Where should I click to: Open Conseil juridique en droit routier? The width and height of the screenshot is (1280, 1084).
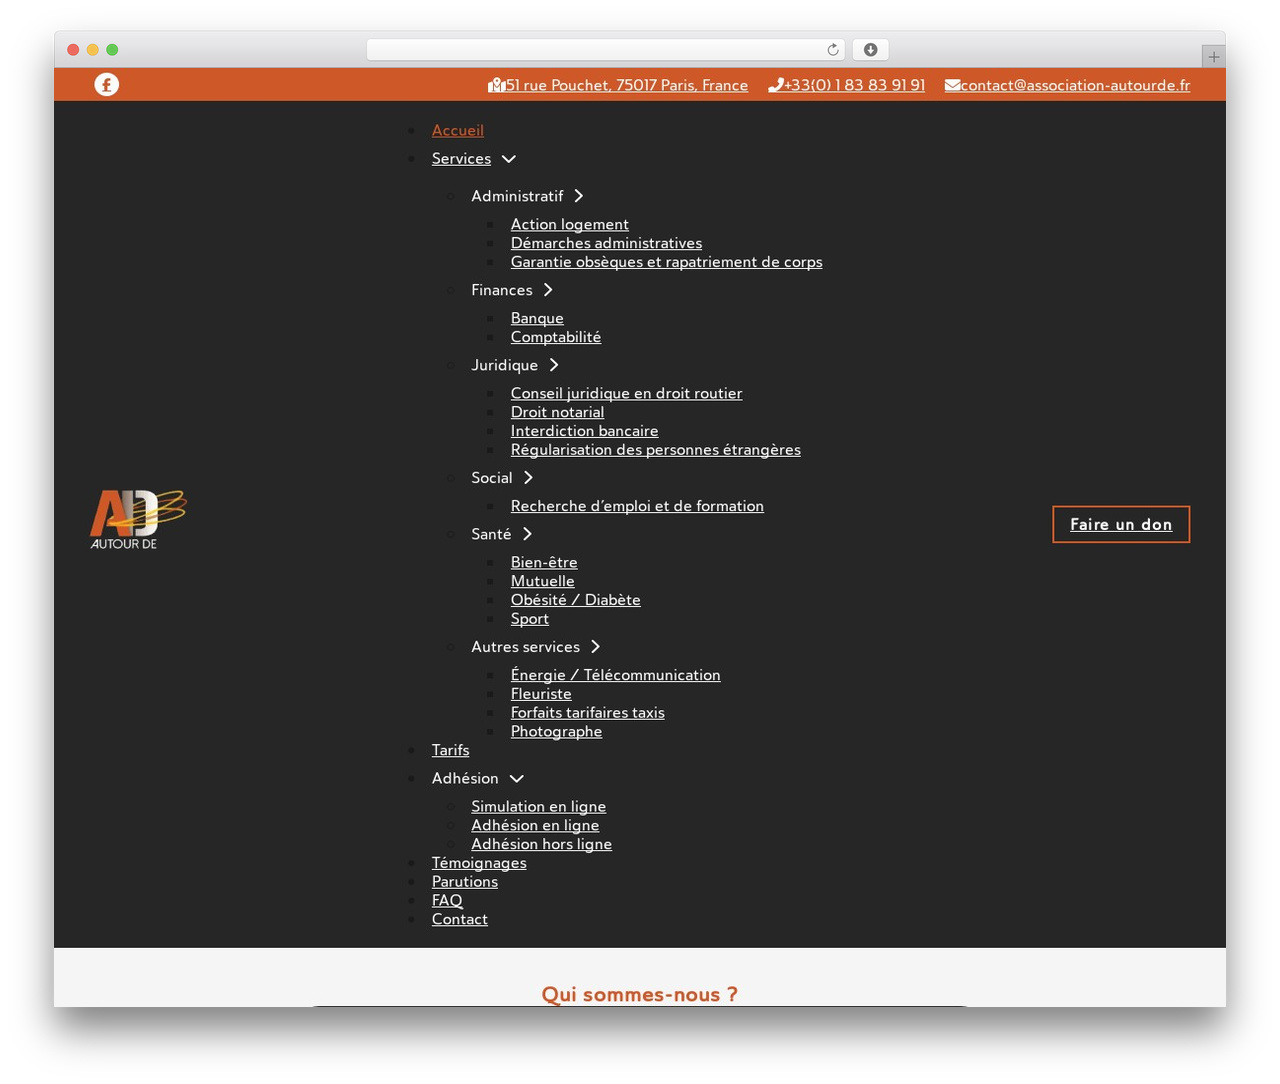(x=627, y=394)
